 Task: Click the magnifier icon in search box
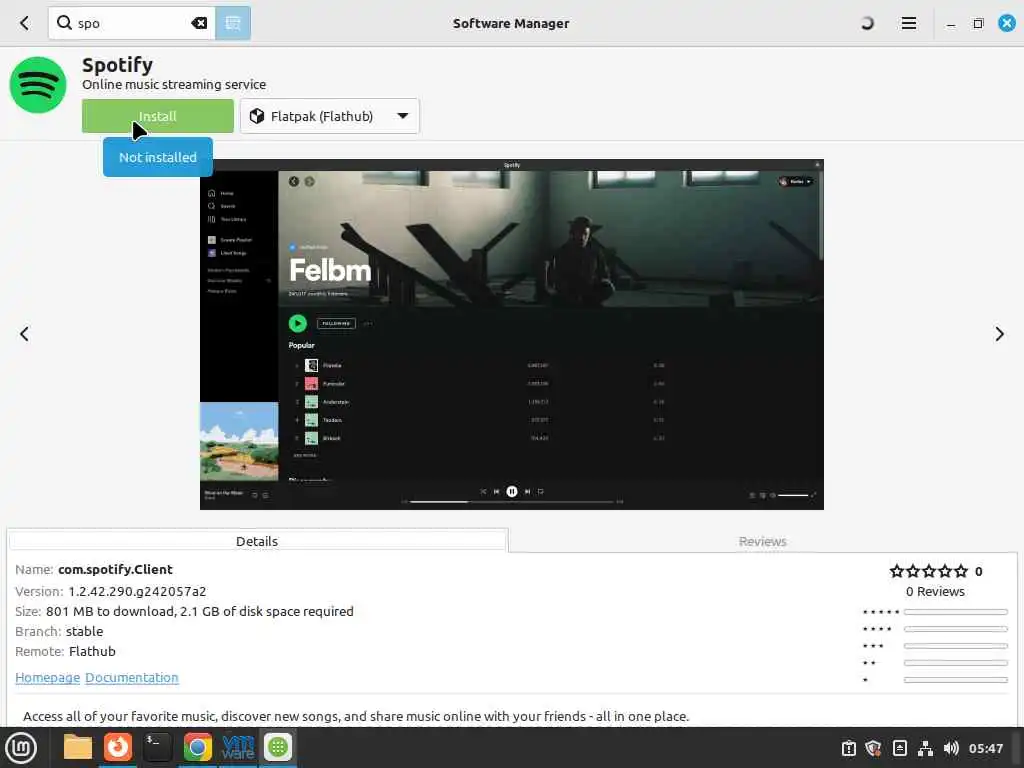click(64, 23)
